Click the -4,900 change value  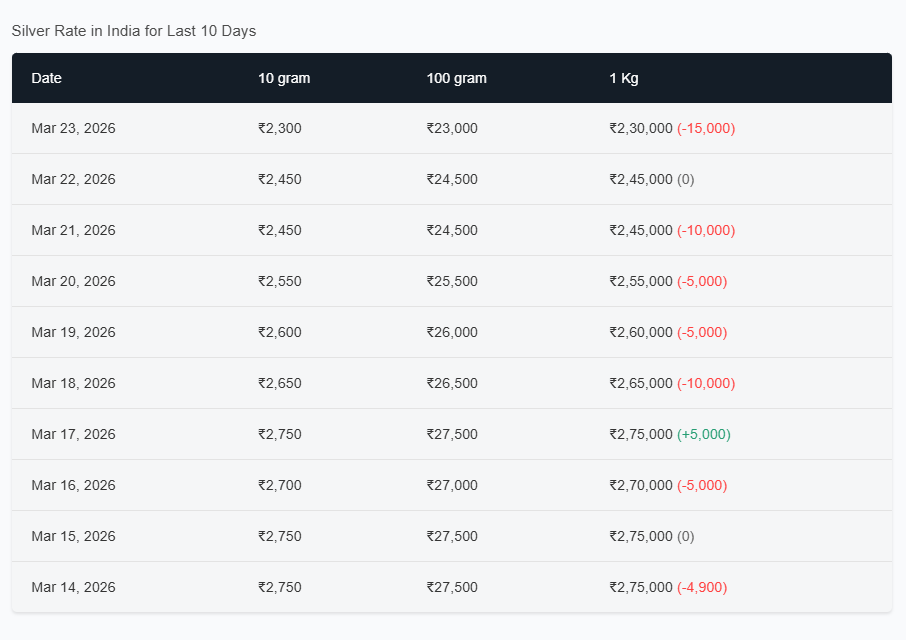702,587
